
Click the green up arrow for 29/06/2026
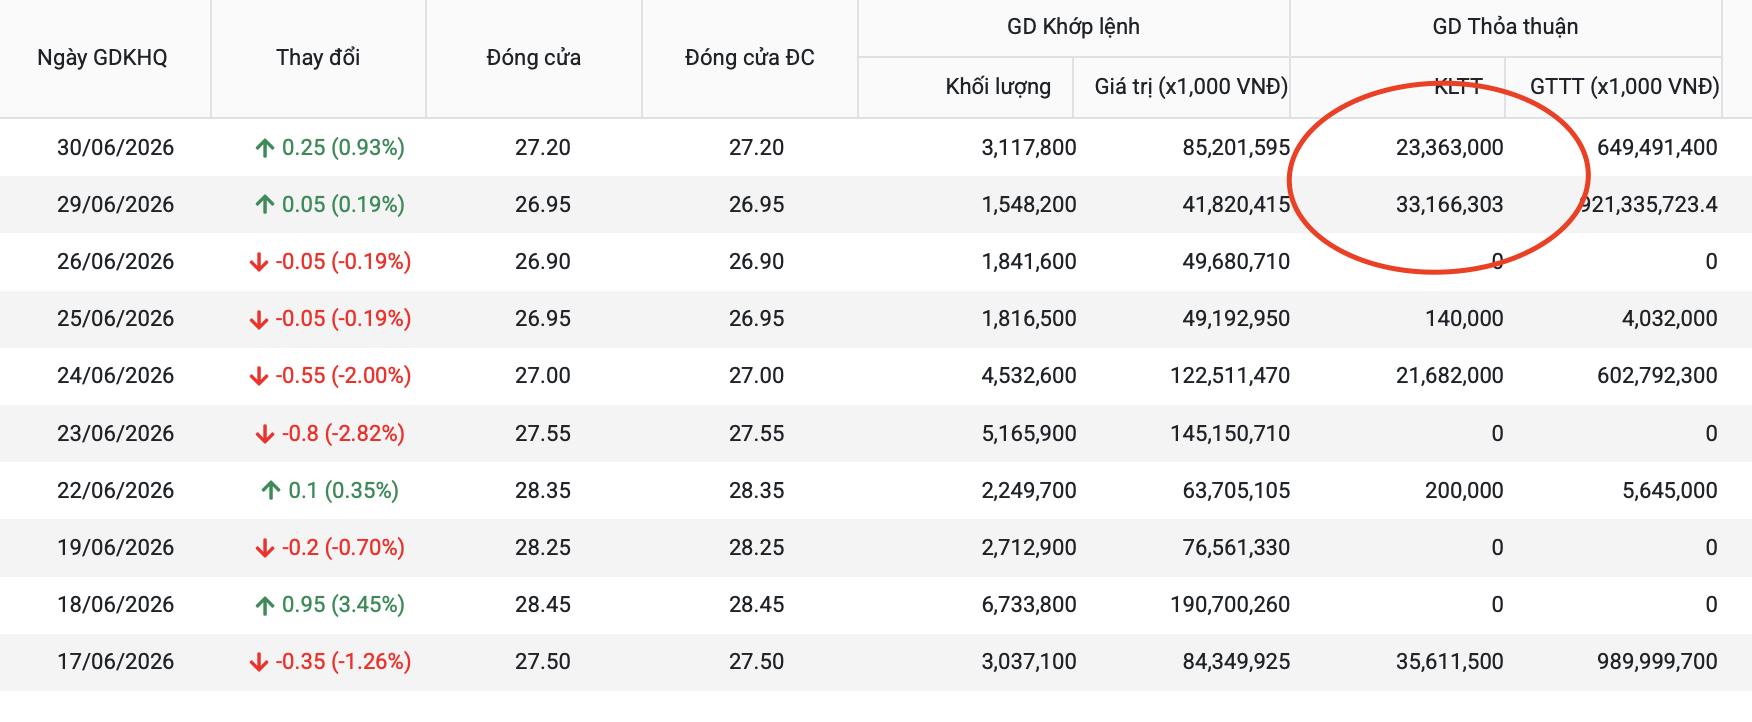(x=265, y=205)
